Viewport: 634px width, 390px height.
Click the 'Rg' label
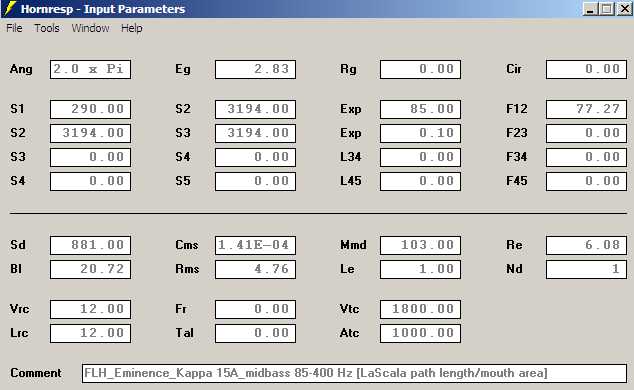(348, 70)
